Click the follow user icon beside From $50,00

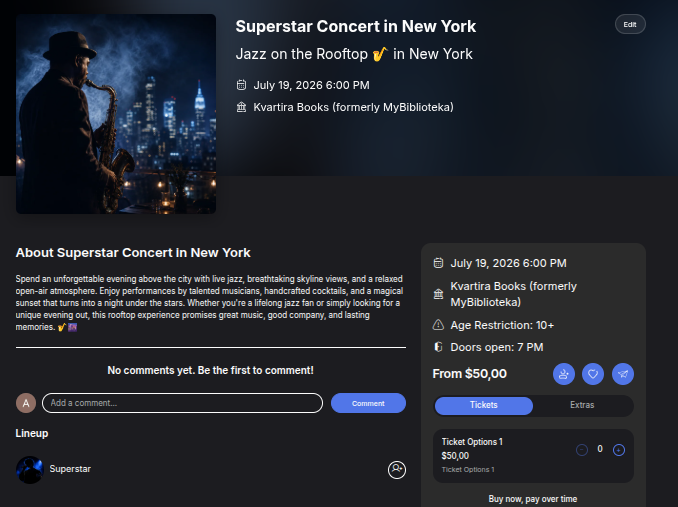tap(563, 374)
